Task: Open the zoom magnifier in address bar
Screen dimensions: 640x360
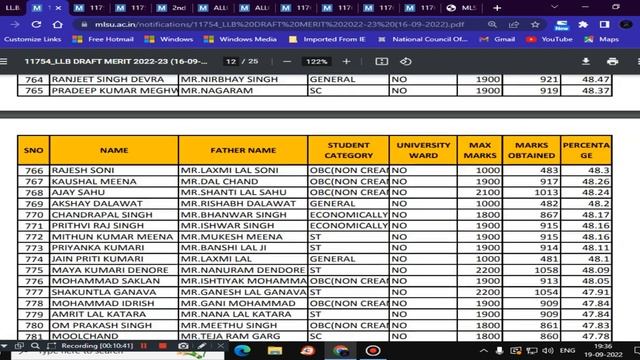Action: coord(492,24)
